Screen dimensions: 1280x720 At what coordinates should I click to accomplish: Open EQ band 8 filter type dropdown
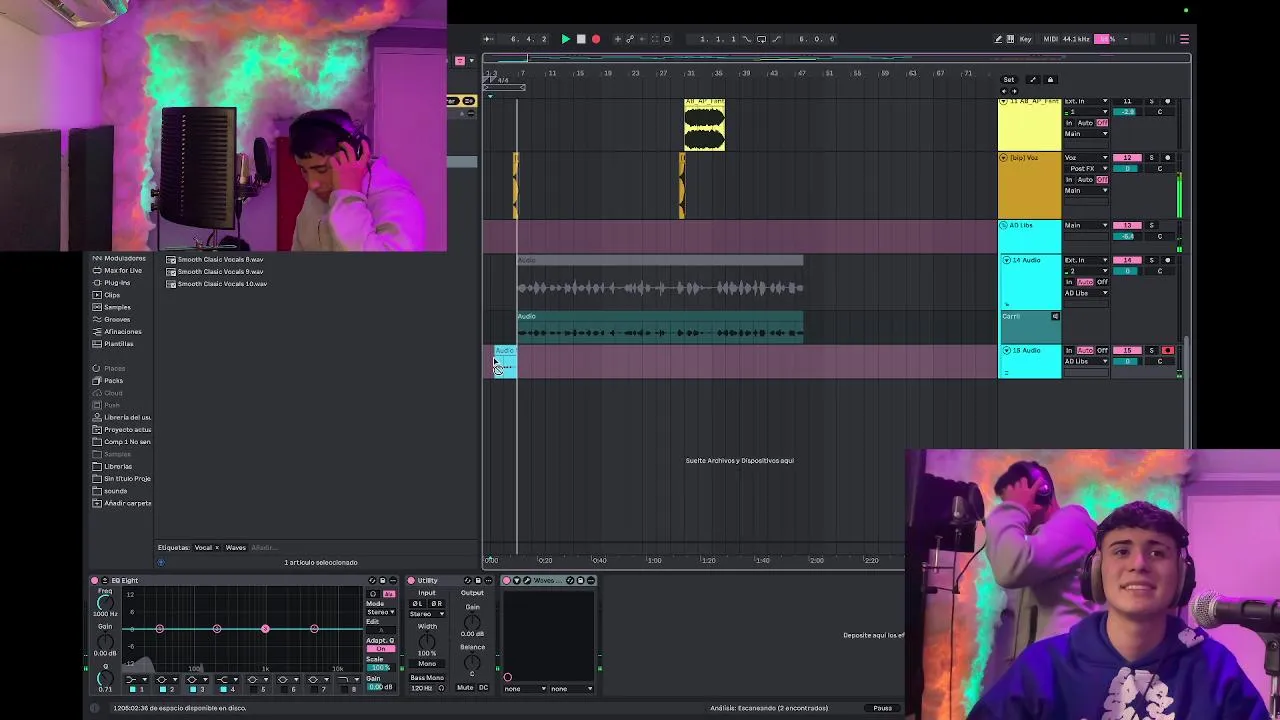click(344, 680)
